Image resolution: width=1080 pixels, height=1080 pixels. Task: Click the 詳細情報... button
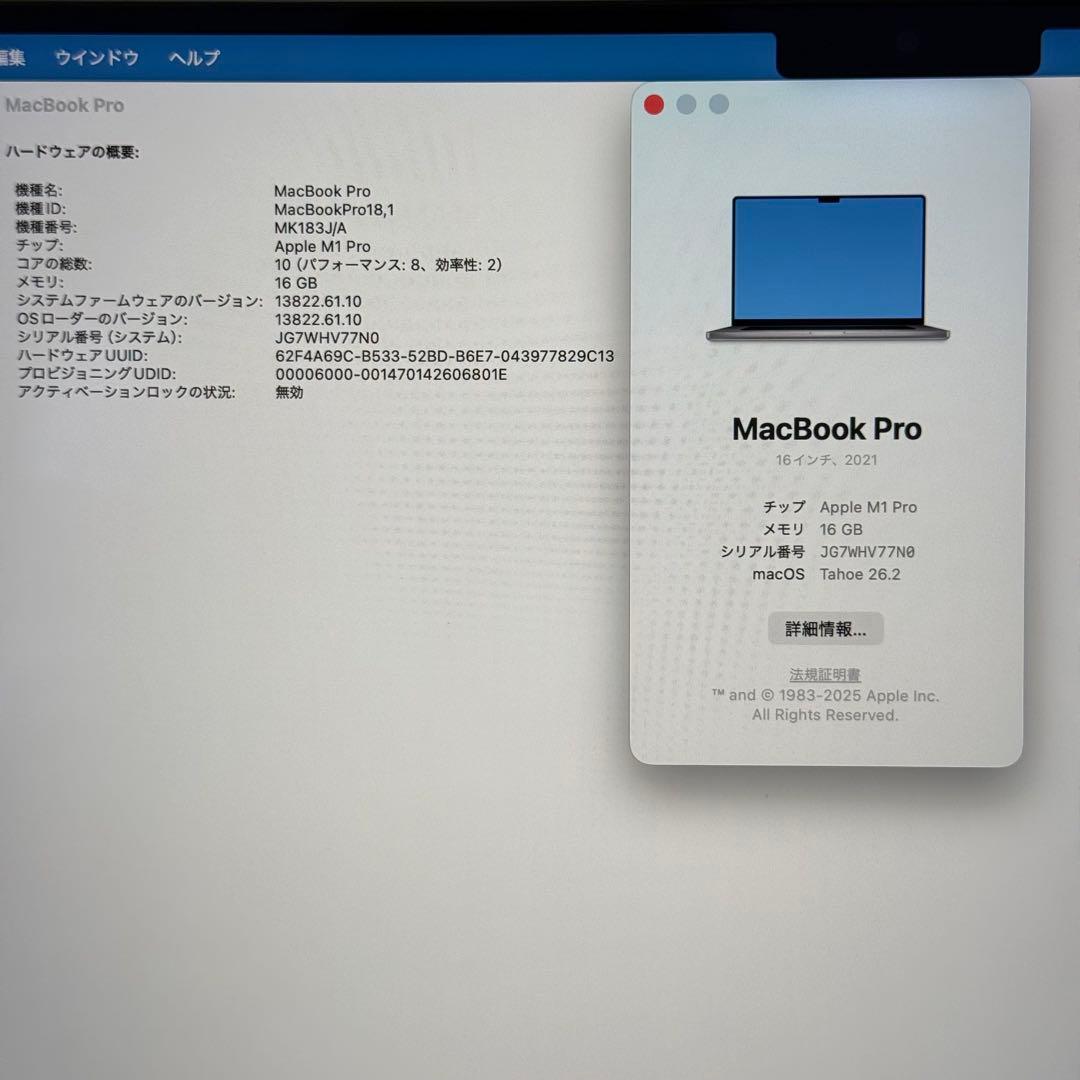click(825, 628)
